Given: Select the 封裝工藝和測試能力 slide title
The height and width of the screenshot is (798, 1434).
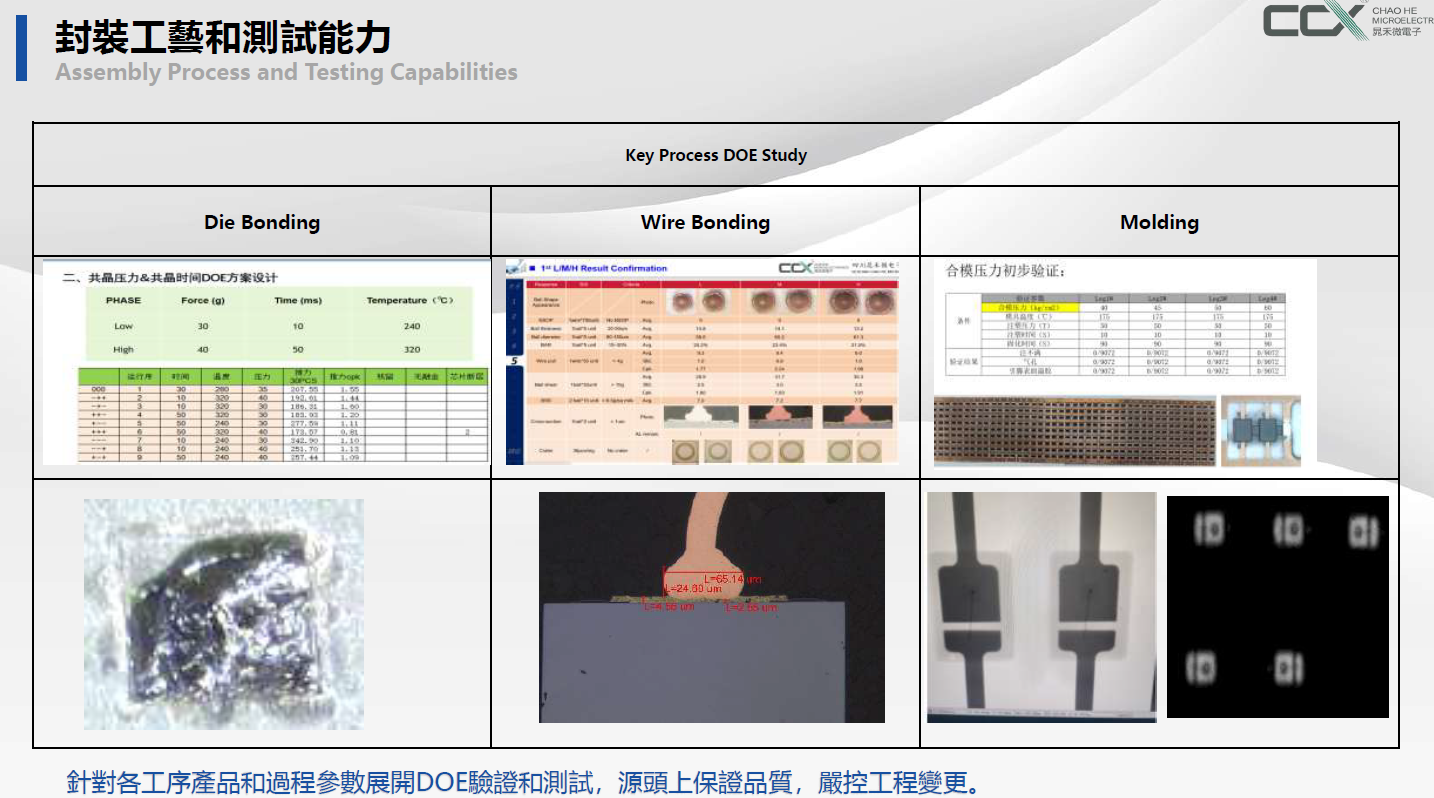Looking at the screenshot, I should pos(222,38).
